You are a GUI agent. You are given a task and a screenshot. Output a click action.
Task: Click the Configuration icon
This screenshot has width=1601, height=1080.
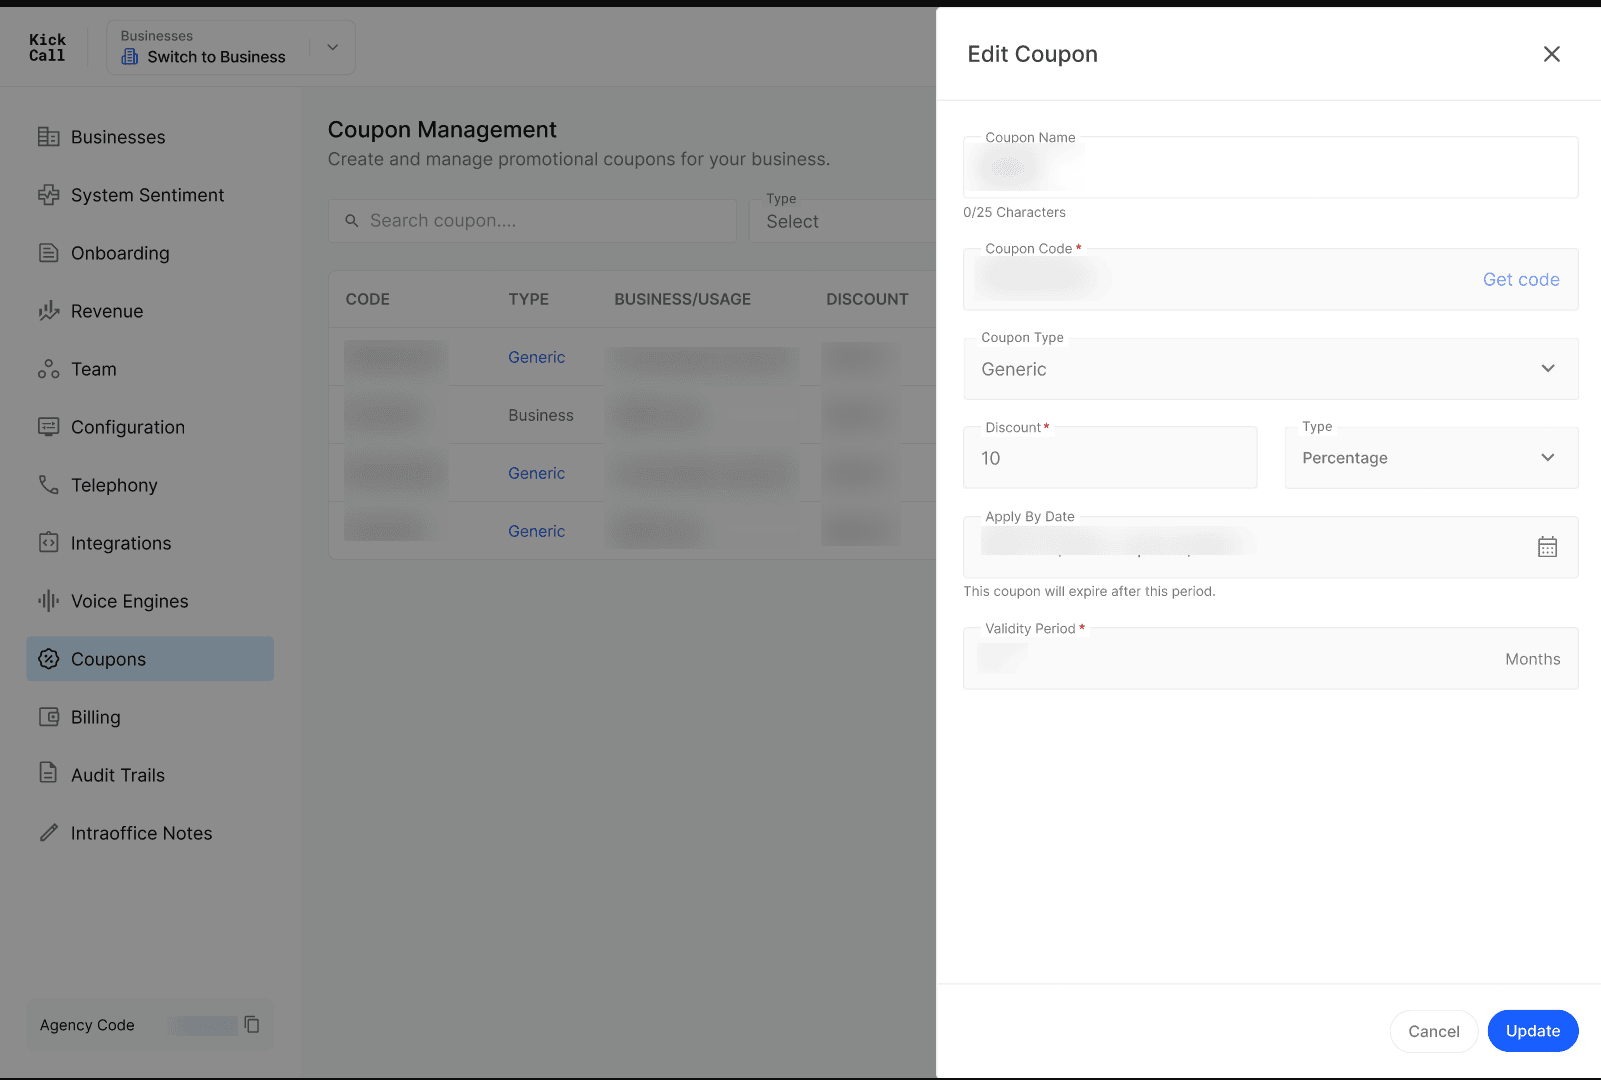tap(48, 427)
